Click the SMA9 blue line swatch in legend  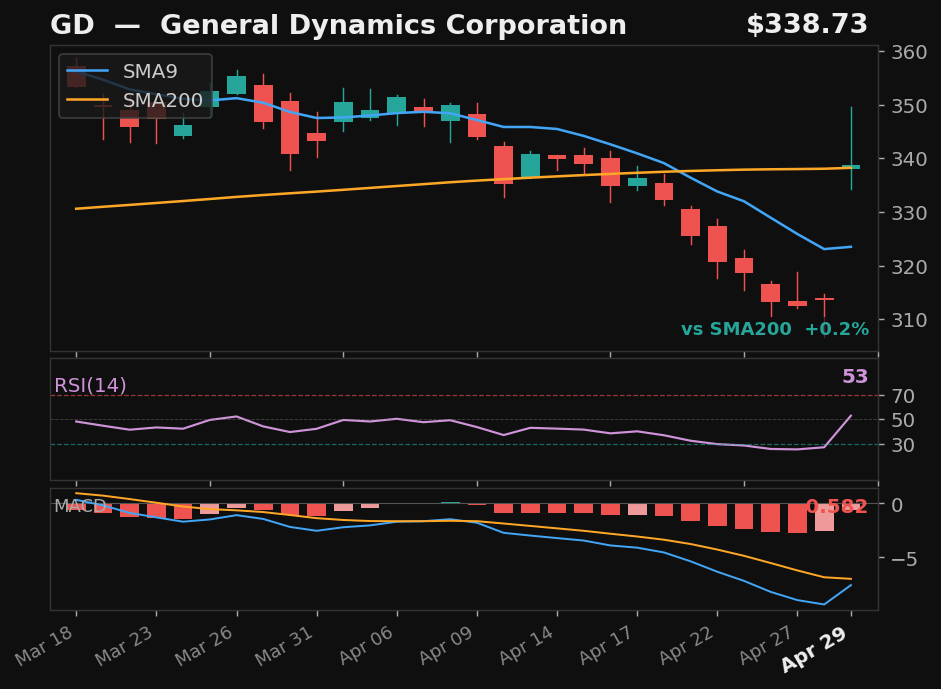pos(87,71)
